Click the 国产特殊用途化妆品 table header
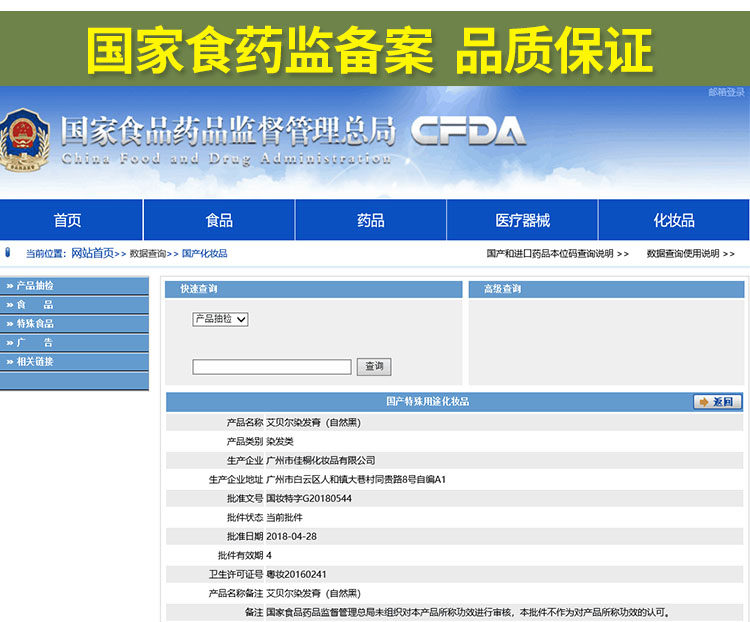 tap(428, 402)
